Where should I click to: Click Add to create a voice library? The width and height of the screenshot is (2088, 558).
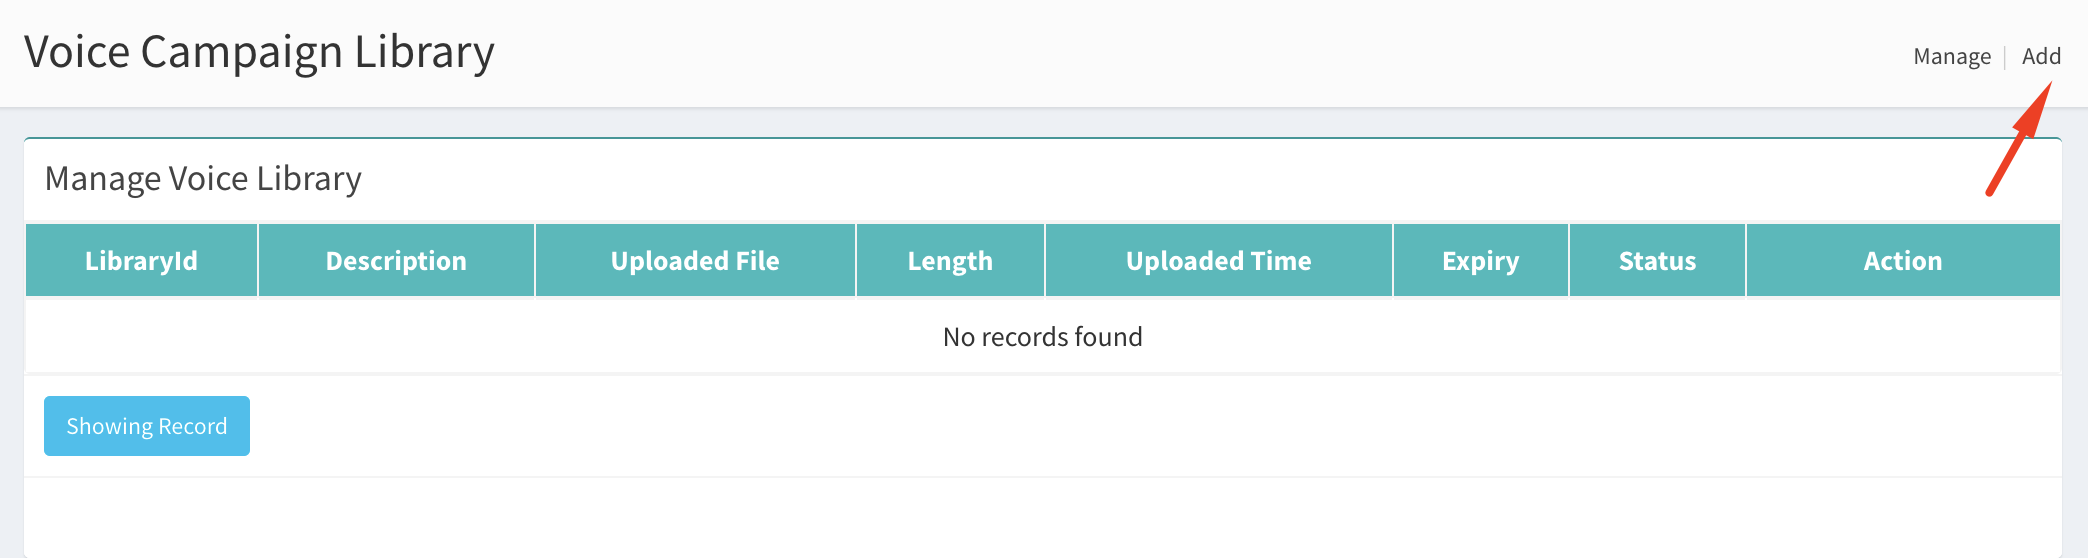pyautogui.click(x=2041, y=56)
